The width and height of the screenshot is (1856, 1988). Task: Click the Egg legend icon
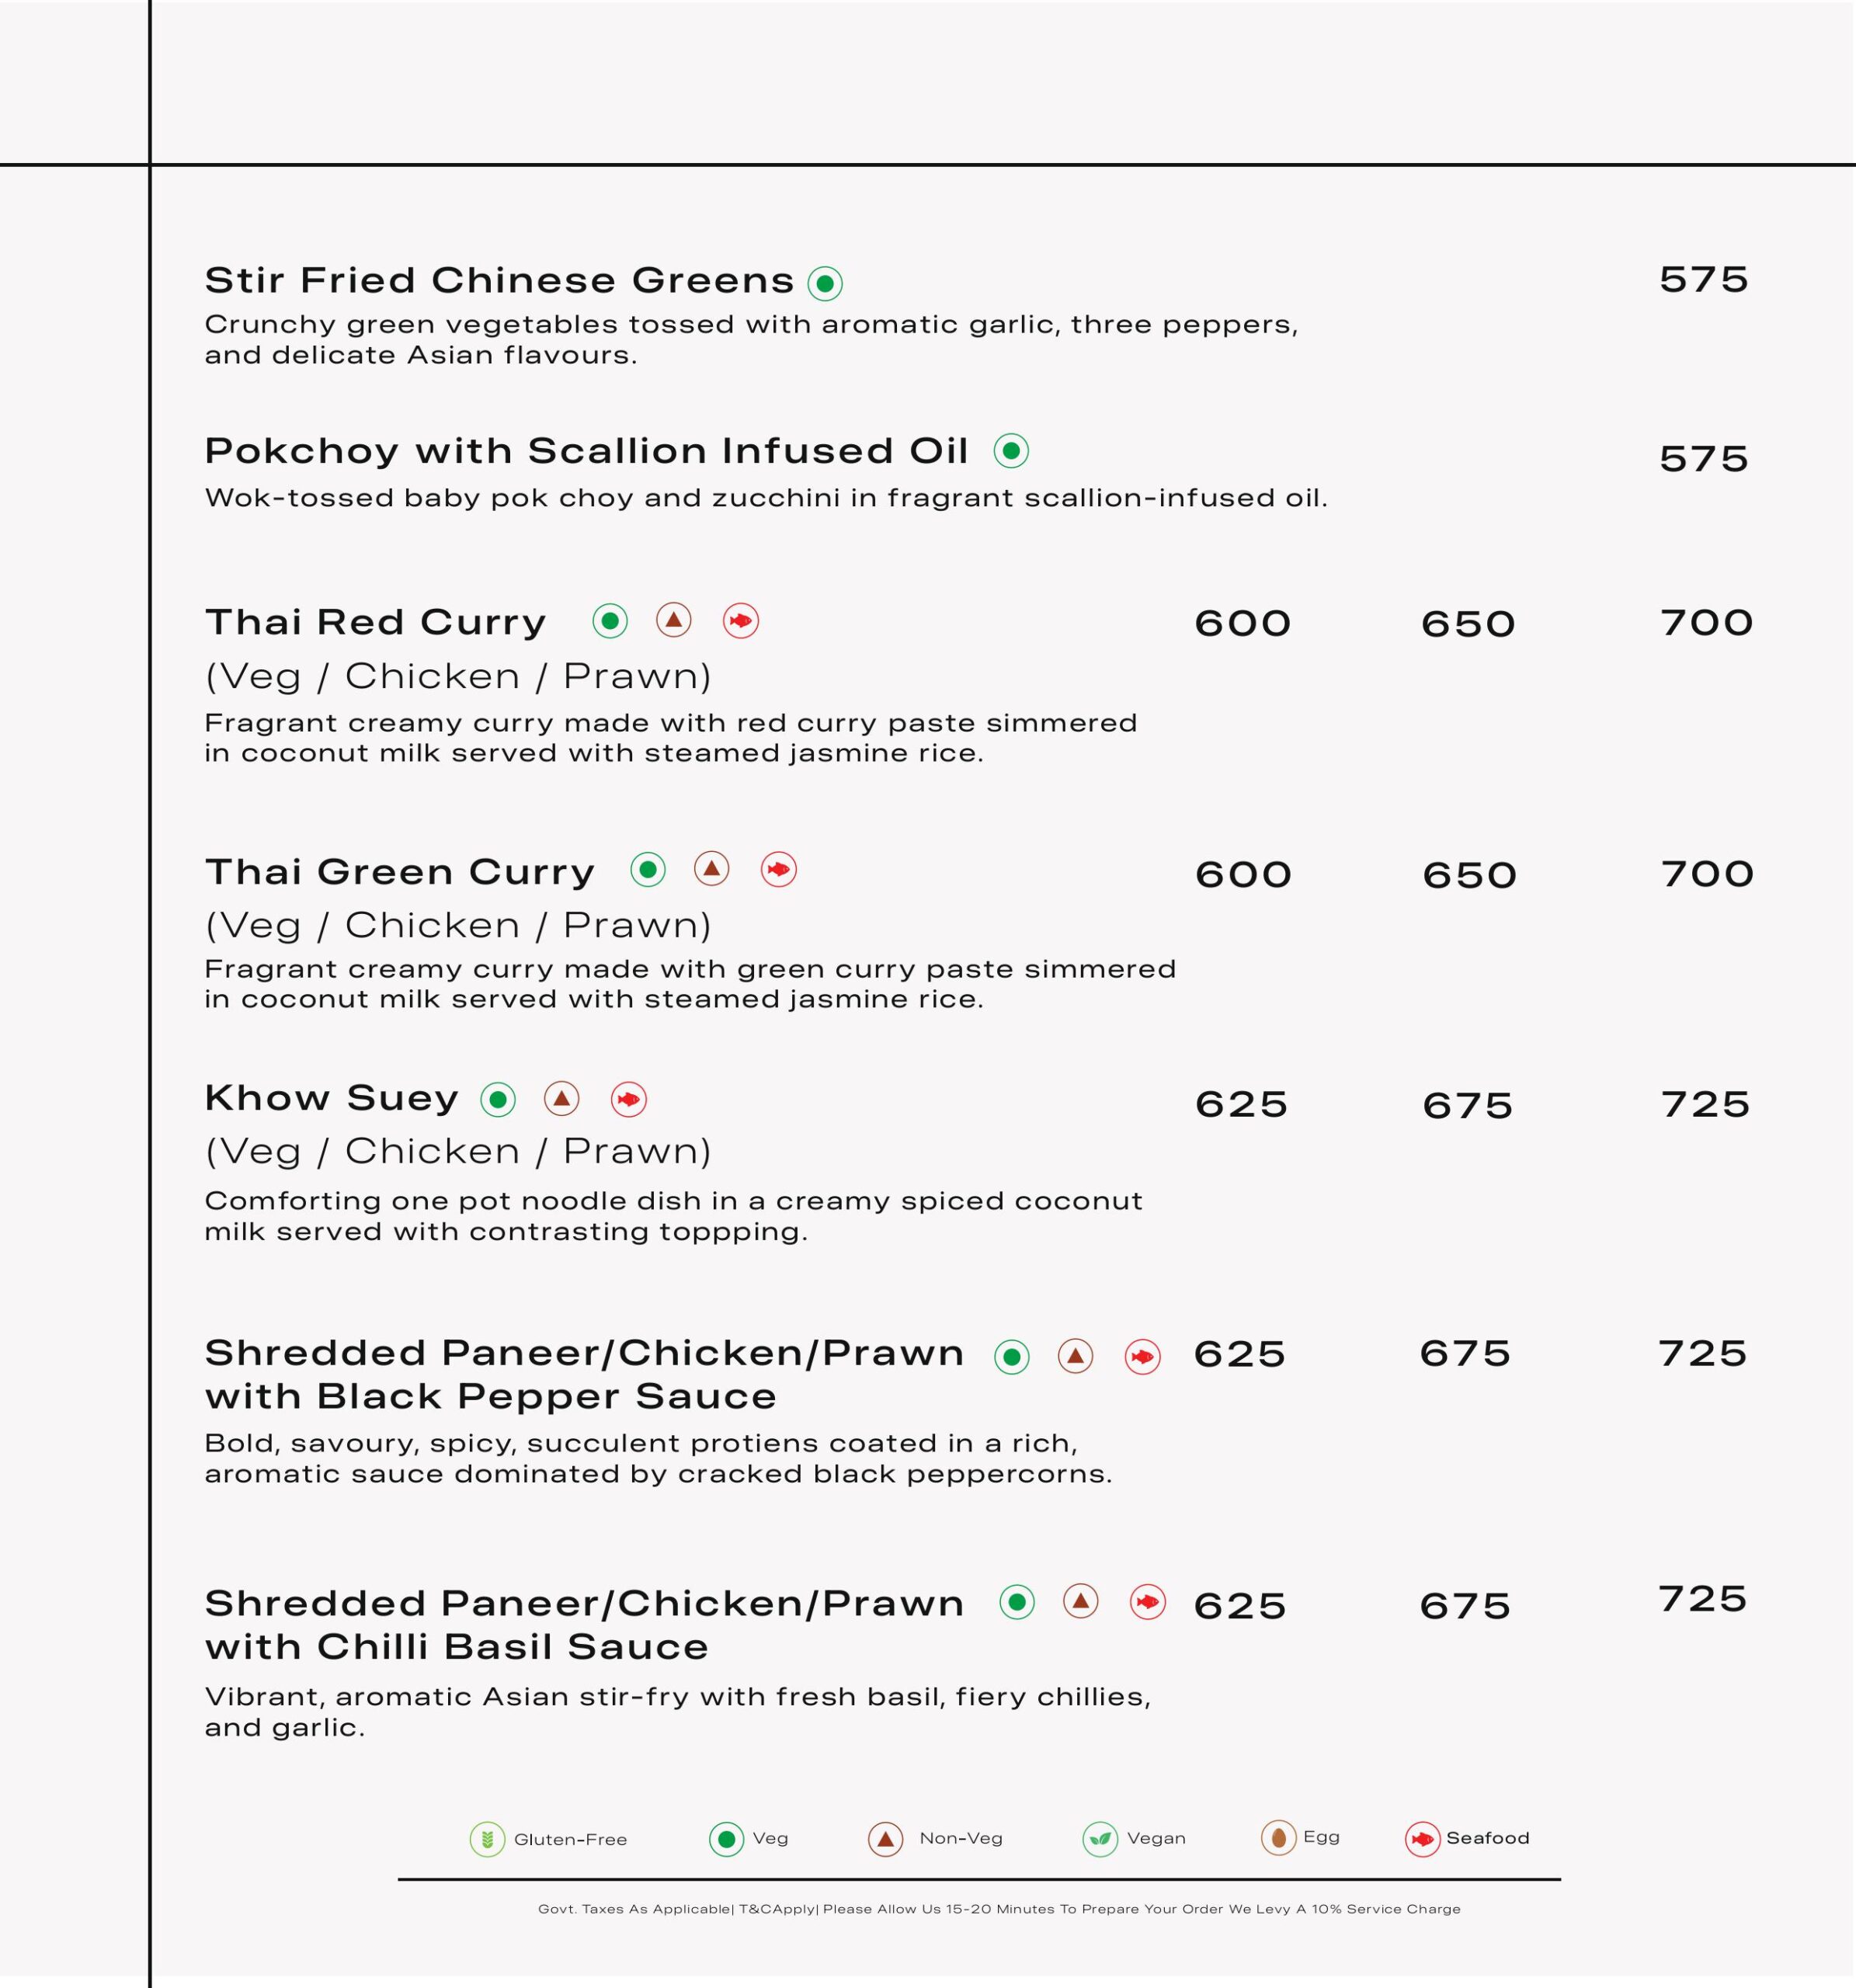1278,1838
